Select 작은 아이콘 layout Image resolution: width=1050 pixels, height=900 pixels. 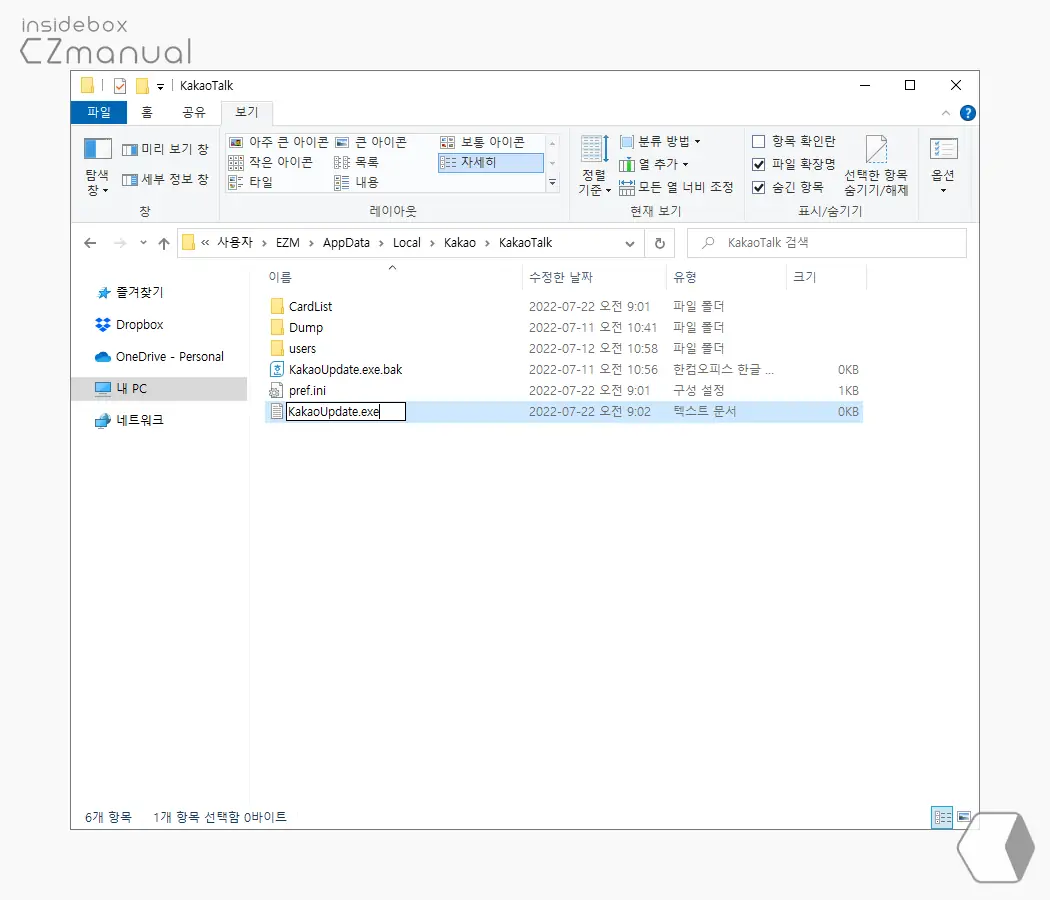pyautogui.click(x=271, y=162)
